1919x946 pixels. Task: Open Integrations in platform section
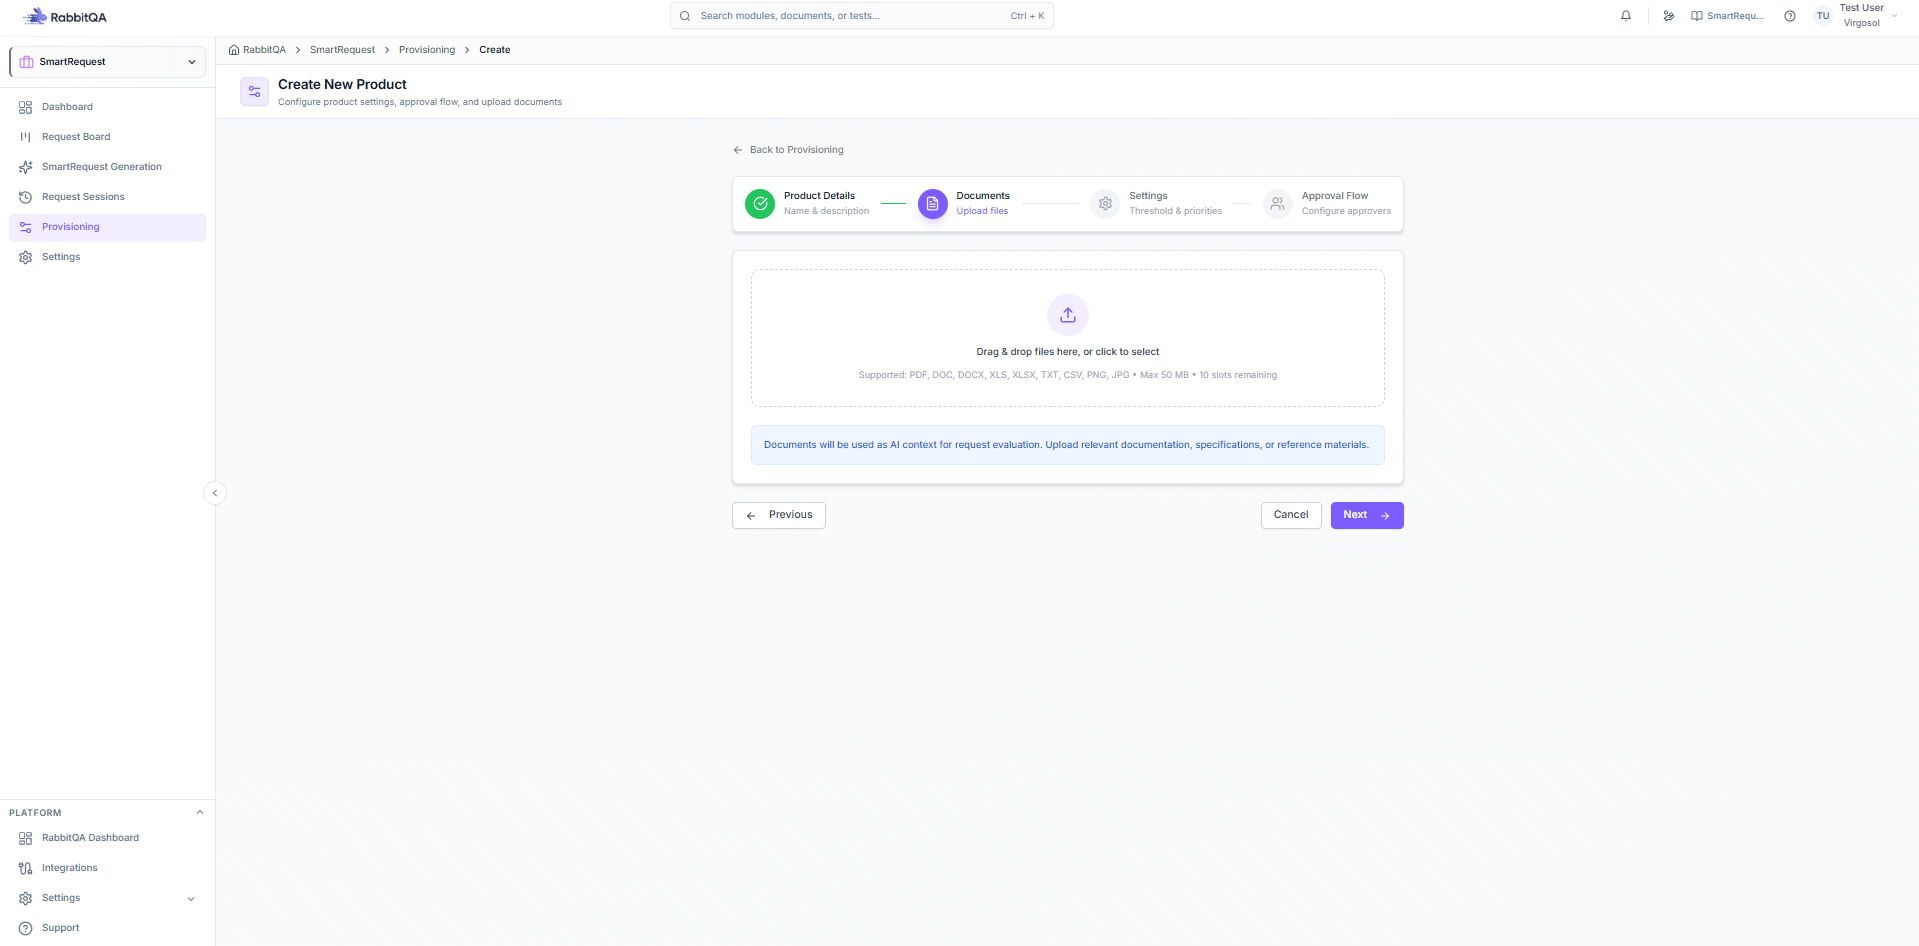(107, 868)
